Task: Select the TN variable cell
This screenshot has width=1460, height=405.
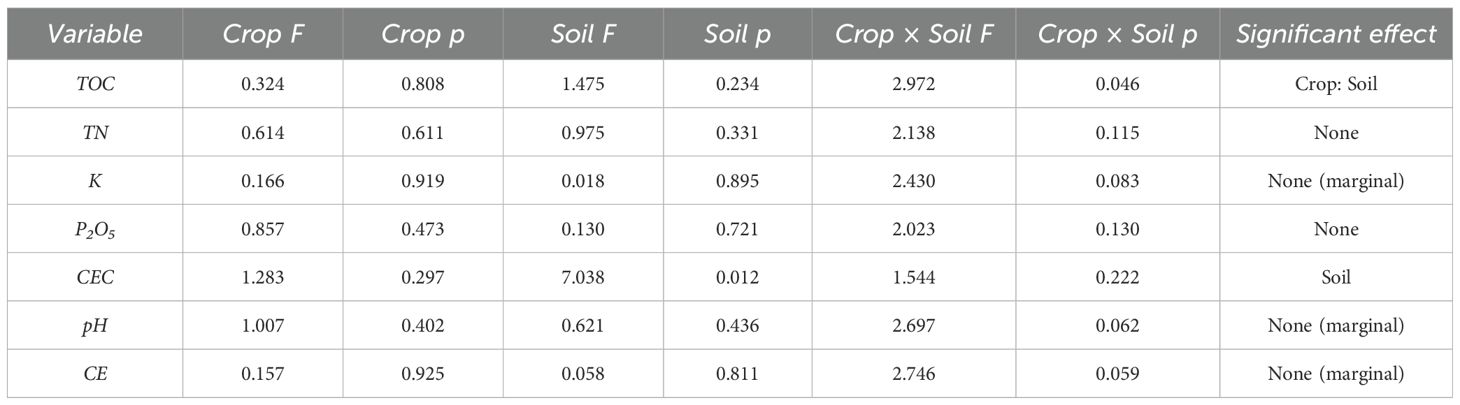Action: point(95,132)
